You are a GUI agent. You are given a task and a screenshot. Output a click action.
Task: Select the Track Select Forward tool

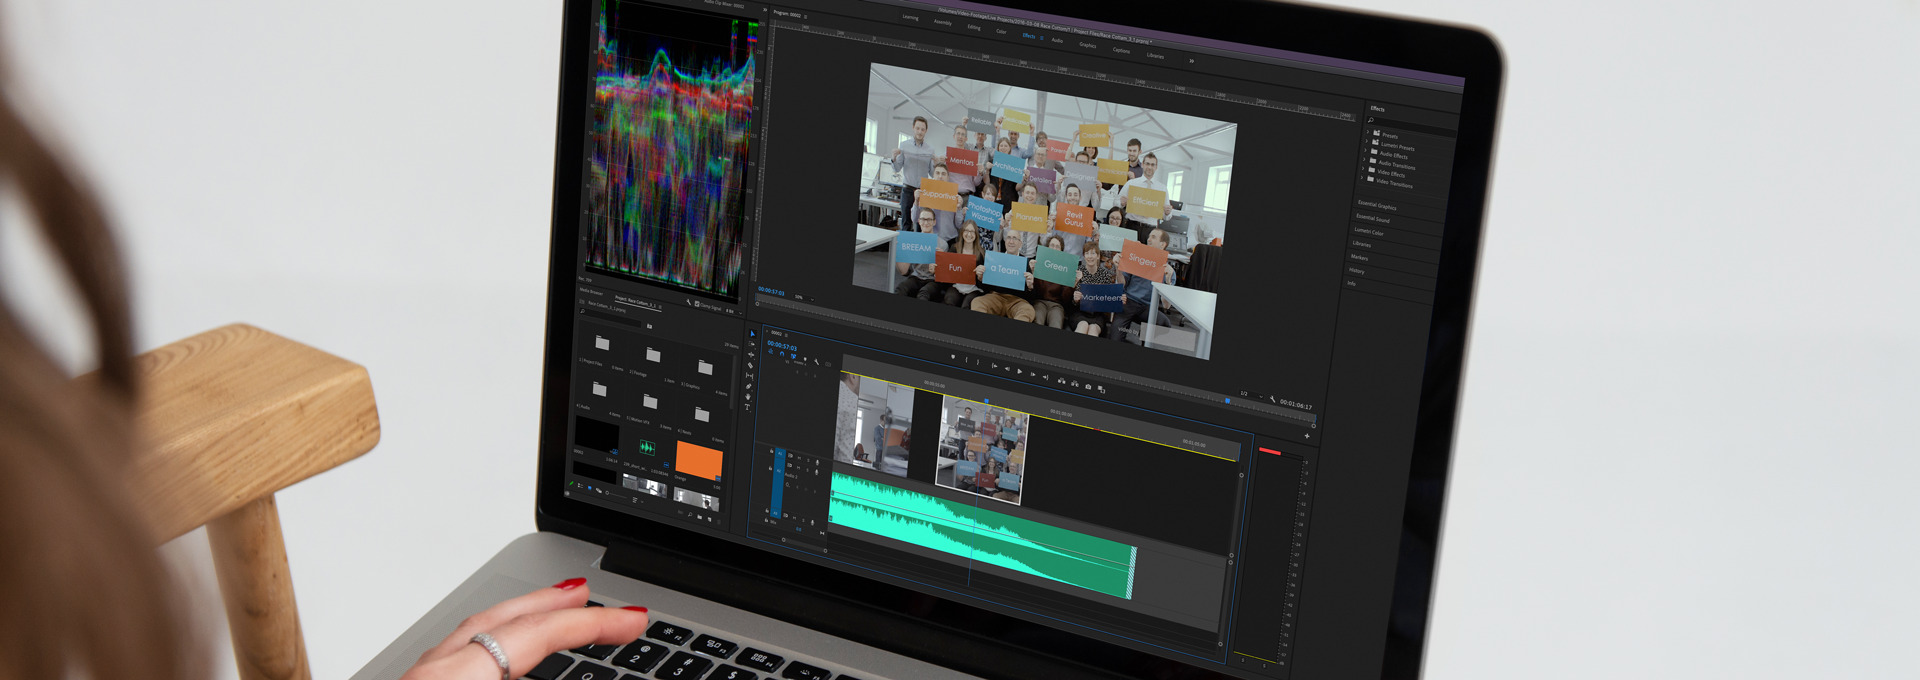click(x=752, y=345)
